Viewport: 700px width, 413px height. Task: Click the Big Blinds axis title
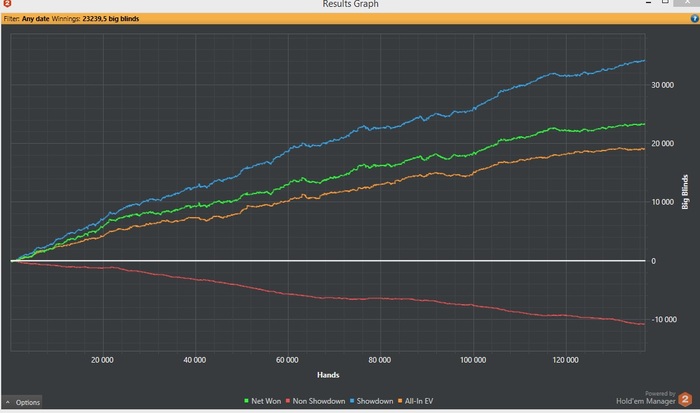pos(685,192)
